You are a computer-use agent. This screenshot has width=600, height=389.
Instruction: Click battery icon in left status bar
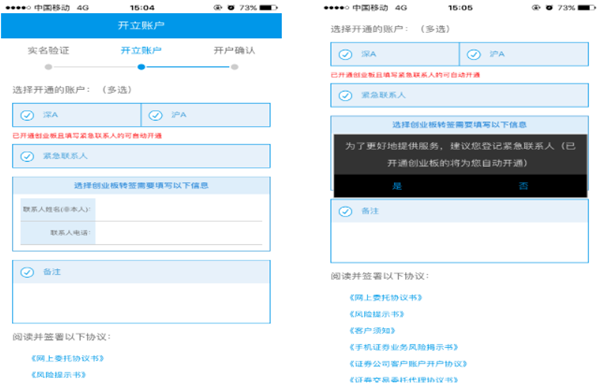click(268, 7)
